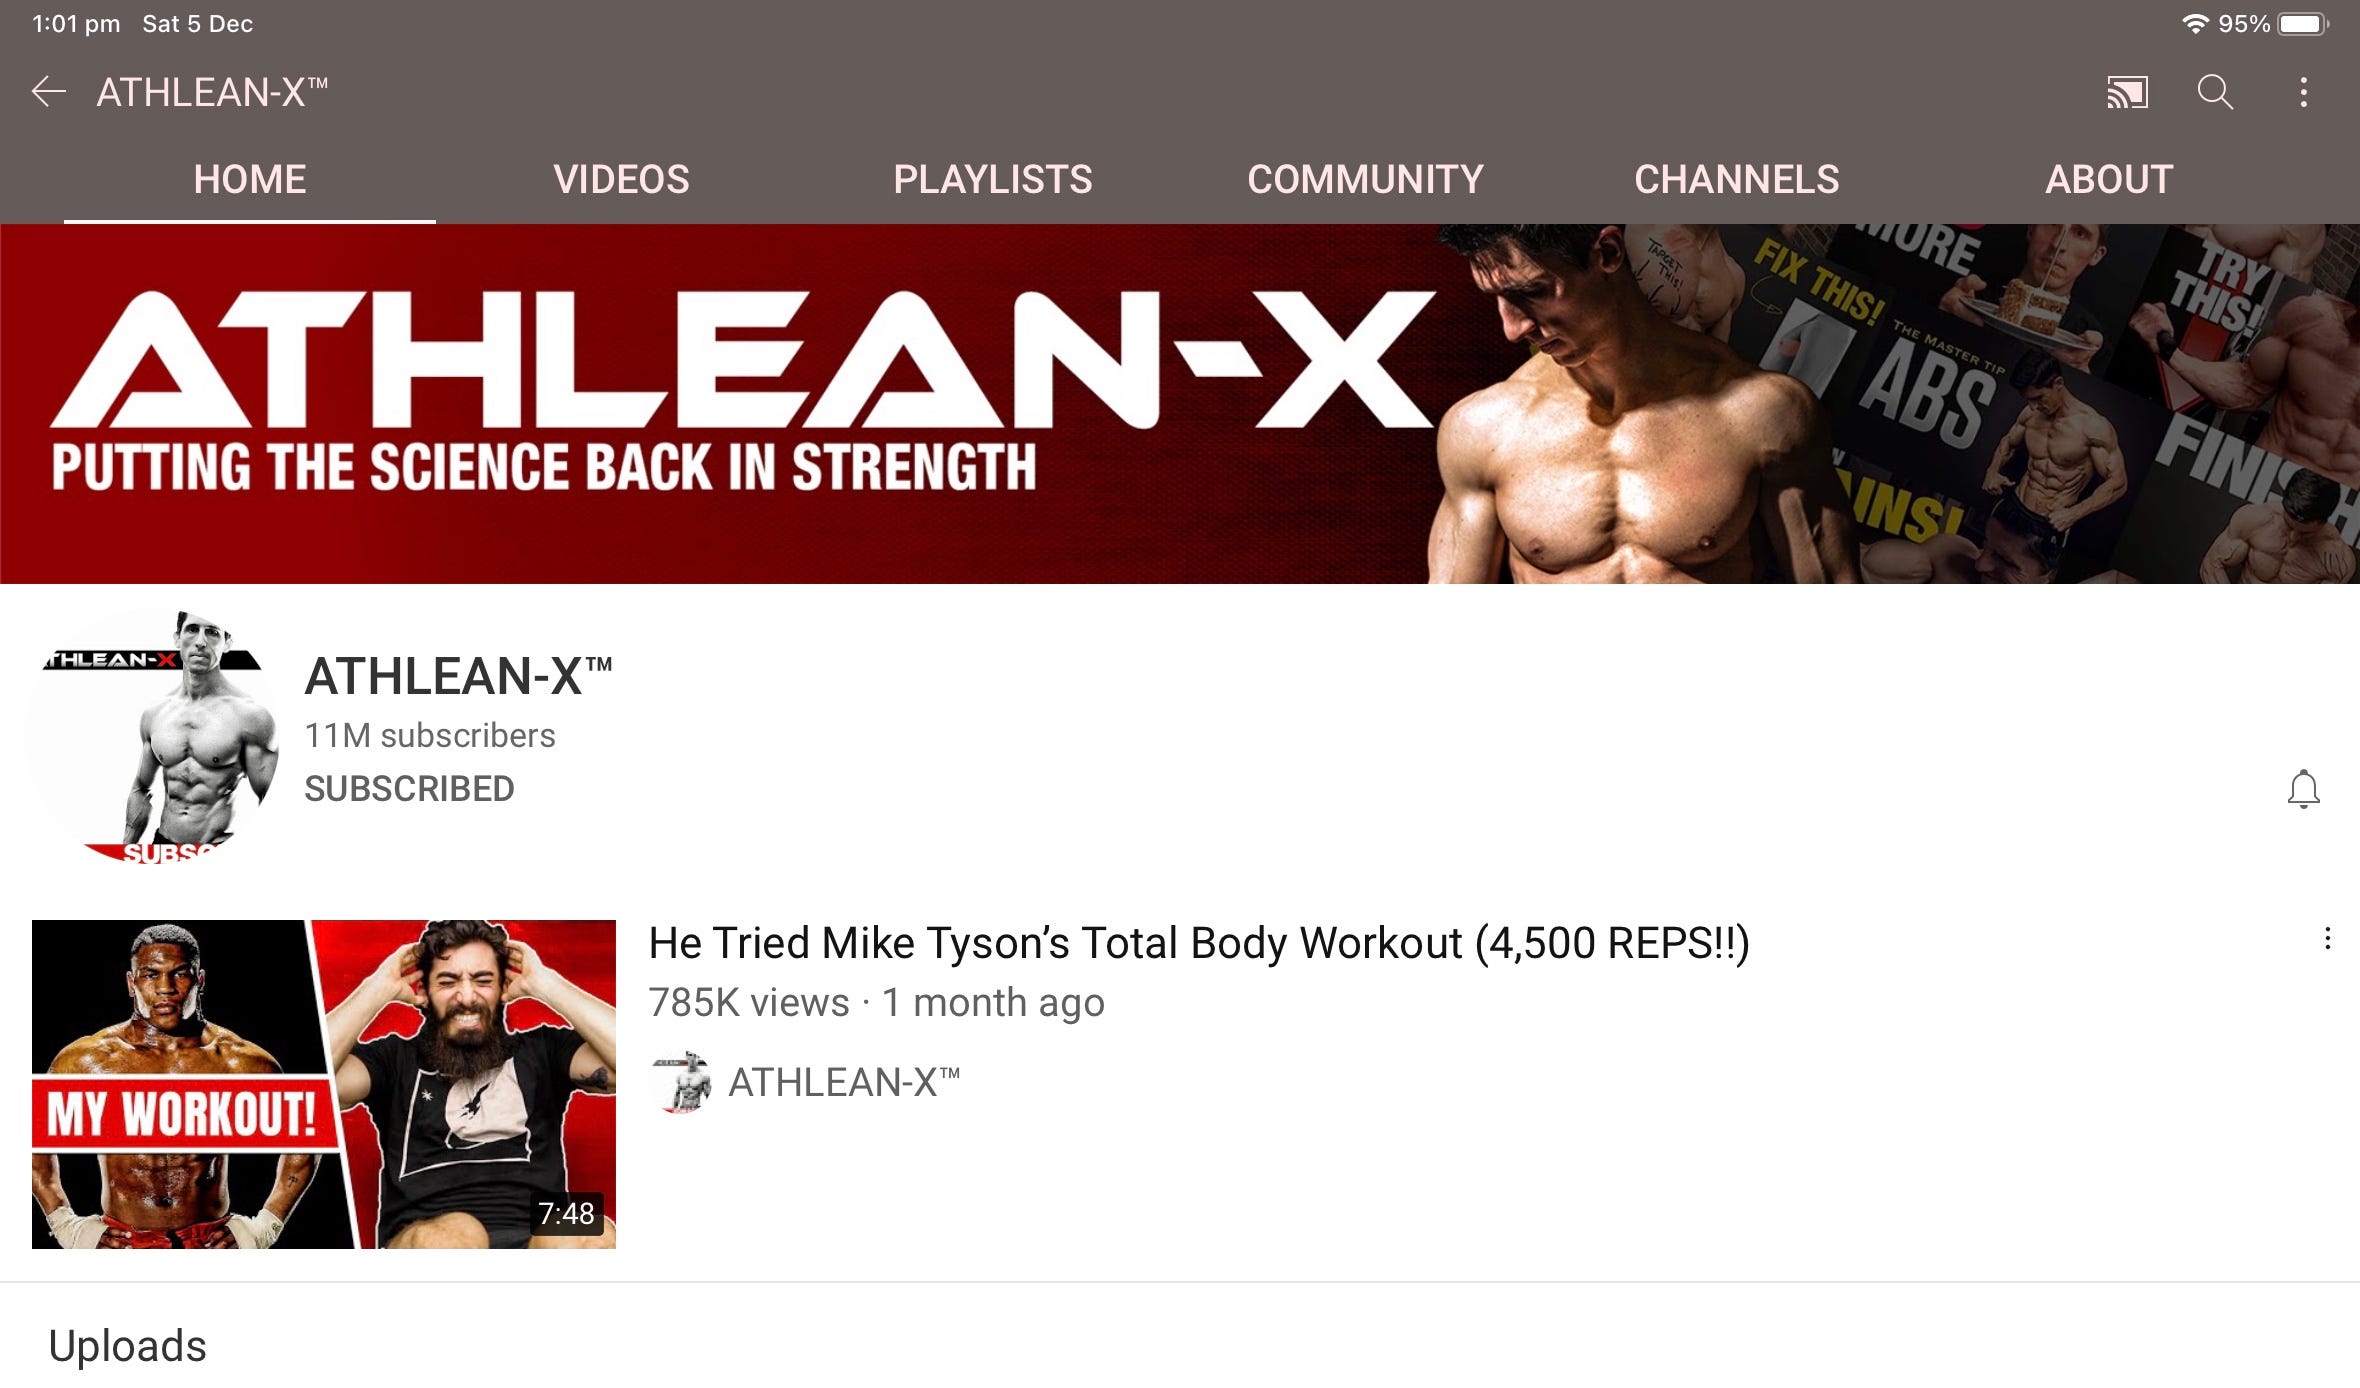Tap the back arrow icon
This screenshot has width=2360, height=1388.
[x=49, y=92]
